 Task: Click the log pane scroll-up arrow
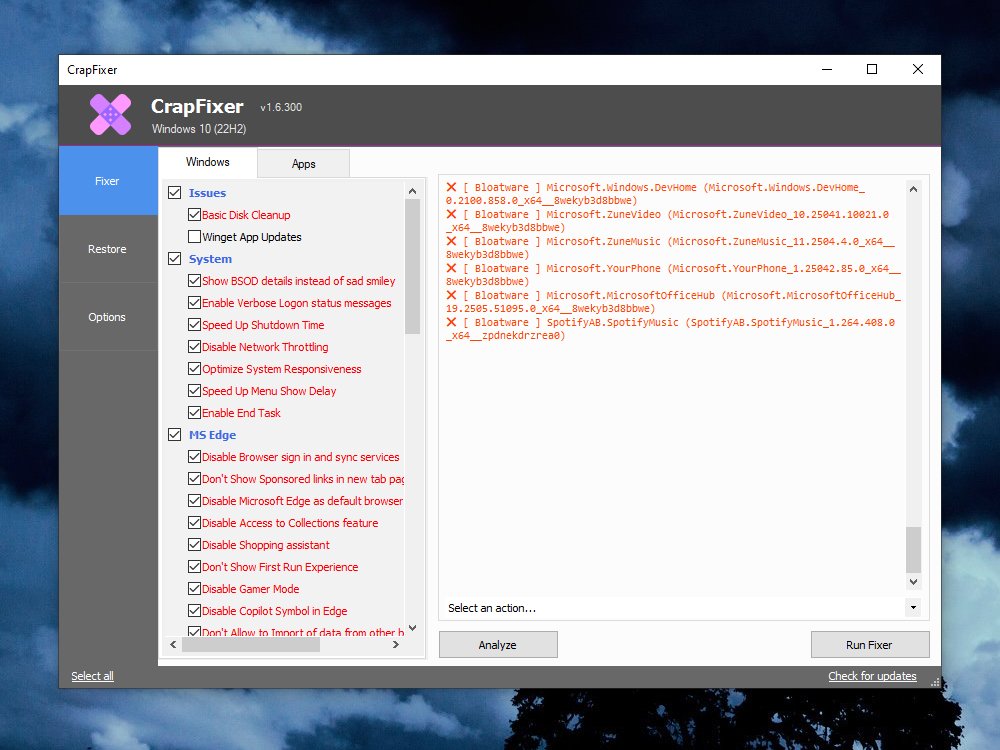pyautogui.click(x=913, y=189)
